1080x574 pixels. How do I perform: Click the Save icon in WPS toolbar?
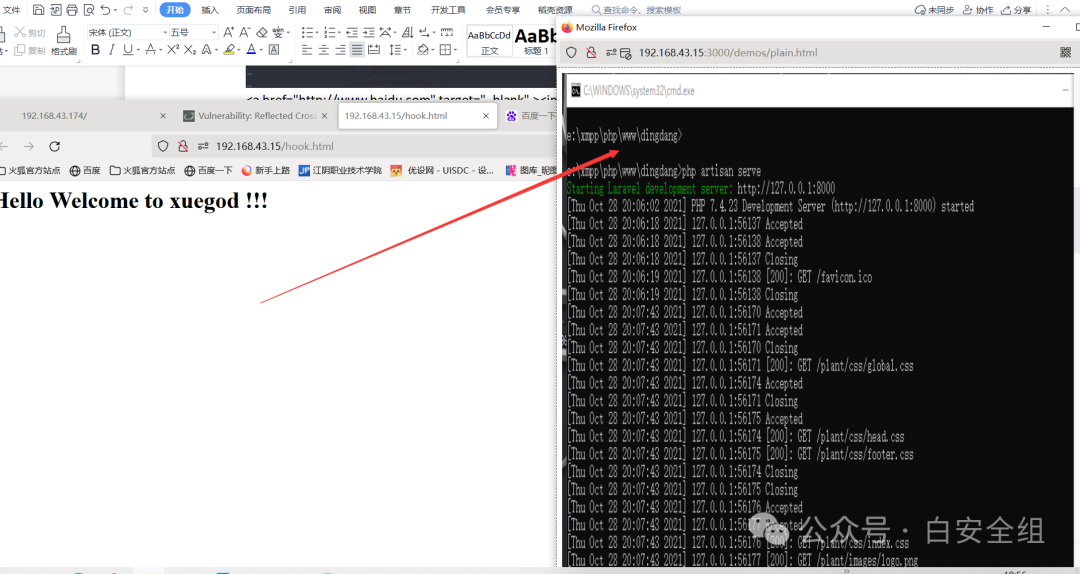click(x=39, y=10)
